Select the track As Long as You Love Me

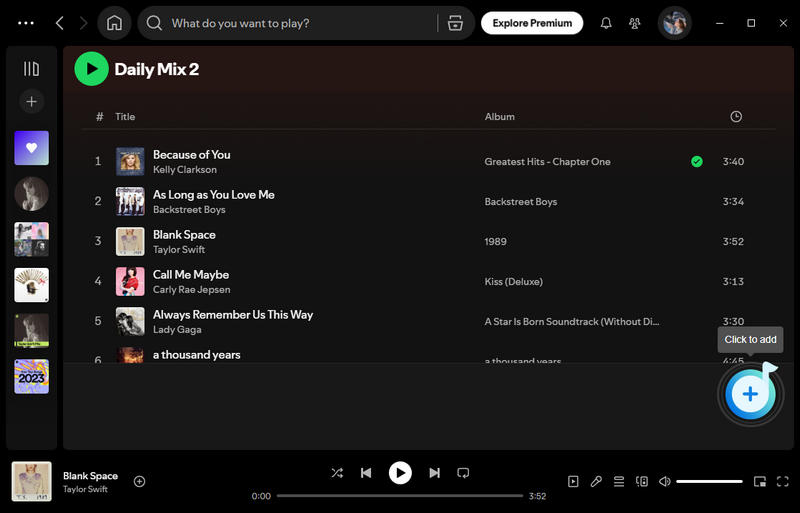click(214, 194)
